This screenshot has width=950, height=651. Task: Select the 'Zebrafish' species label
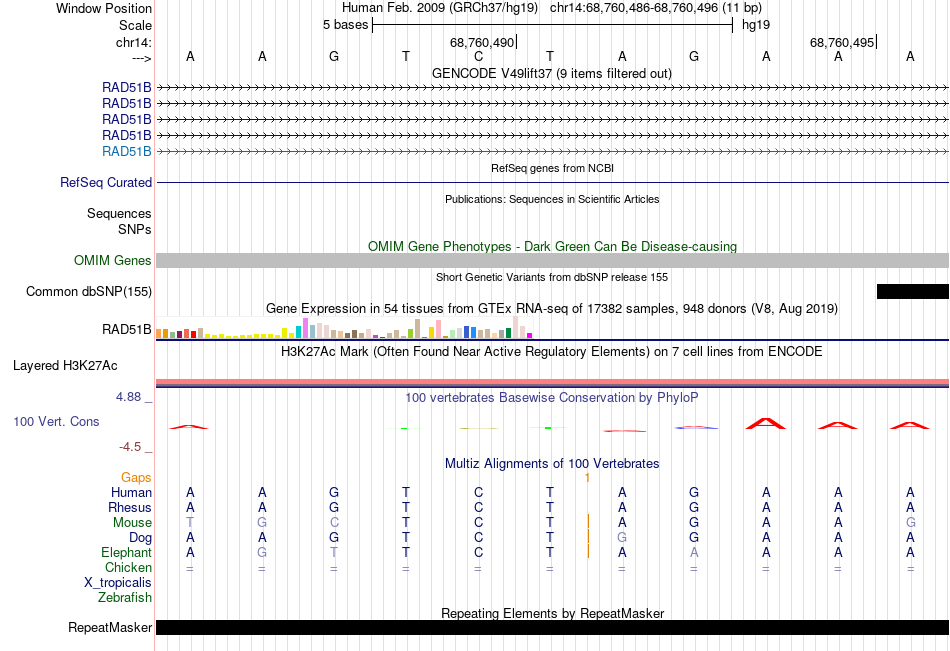pyautogui.click(x=125, y=598)
